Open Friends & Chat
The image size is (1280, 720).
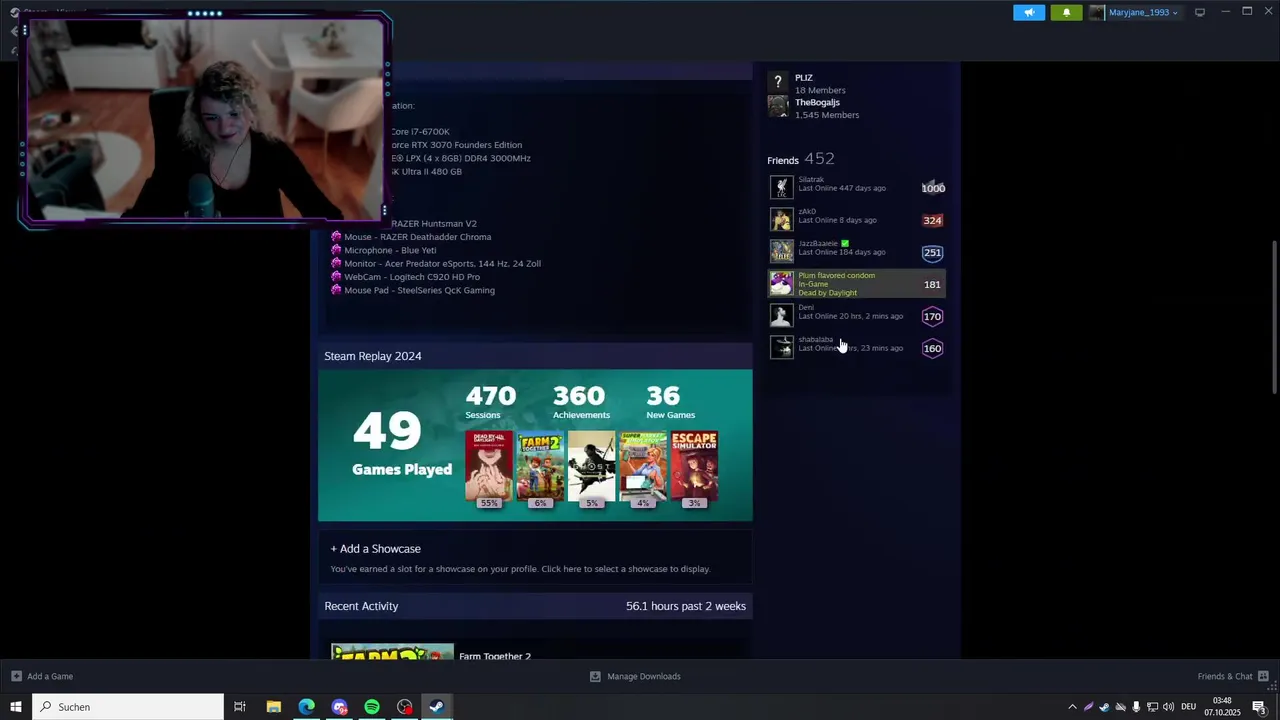(1233, 676)
